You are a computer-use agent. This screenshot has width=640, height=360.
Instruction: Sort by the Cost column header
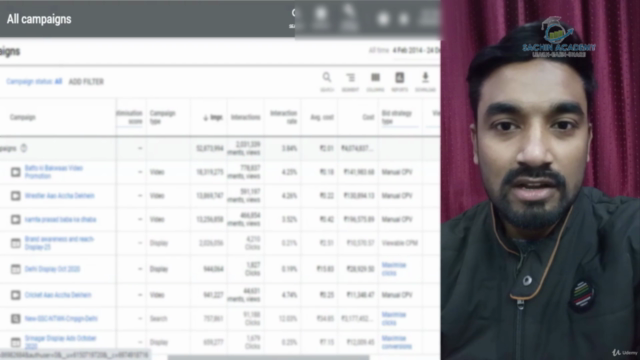[x=368, y=117]
